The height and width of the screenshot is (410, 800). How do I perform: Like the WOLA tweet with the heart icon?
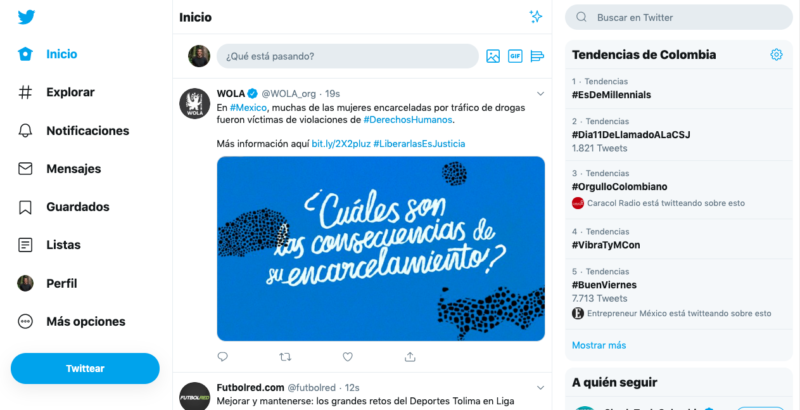pyautogui.click(x=347, y=357)
